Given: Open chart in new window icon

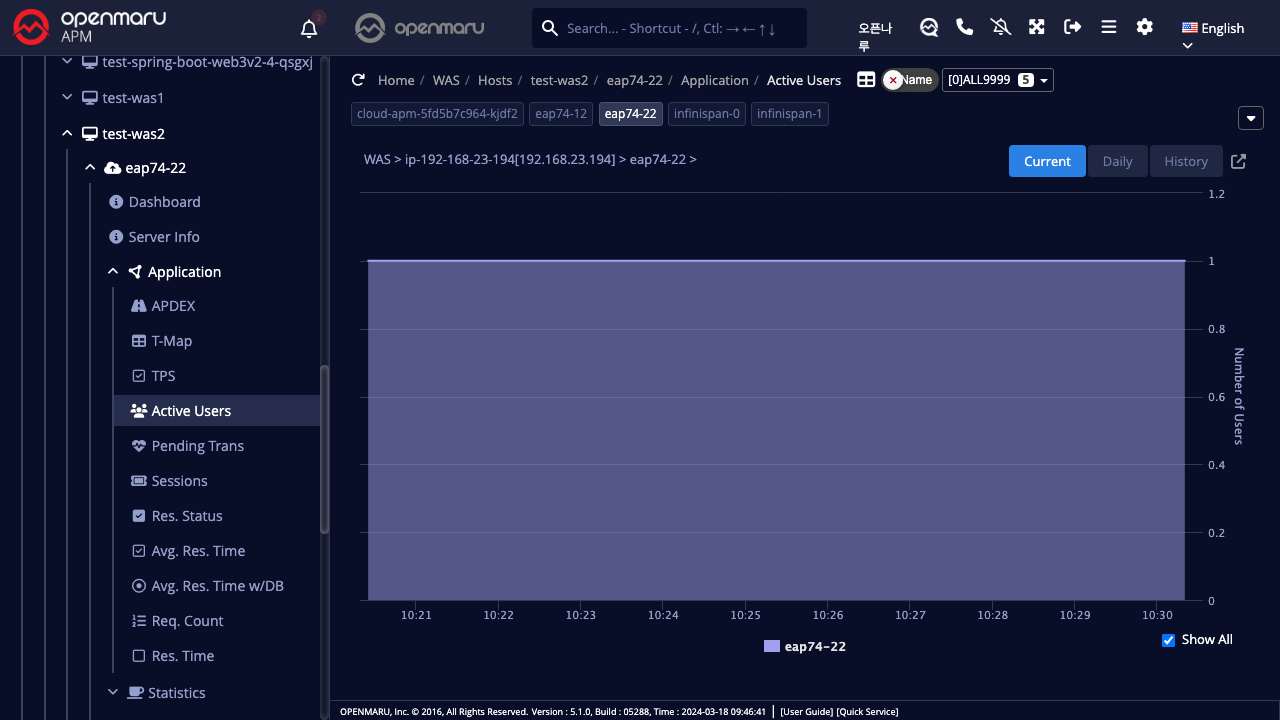Looking at the screenshot, I should (1238, 161).
